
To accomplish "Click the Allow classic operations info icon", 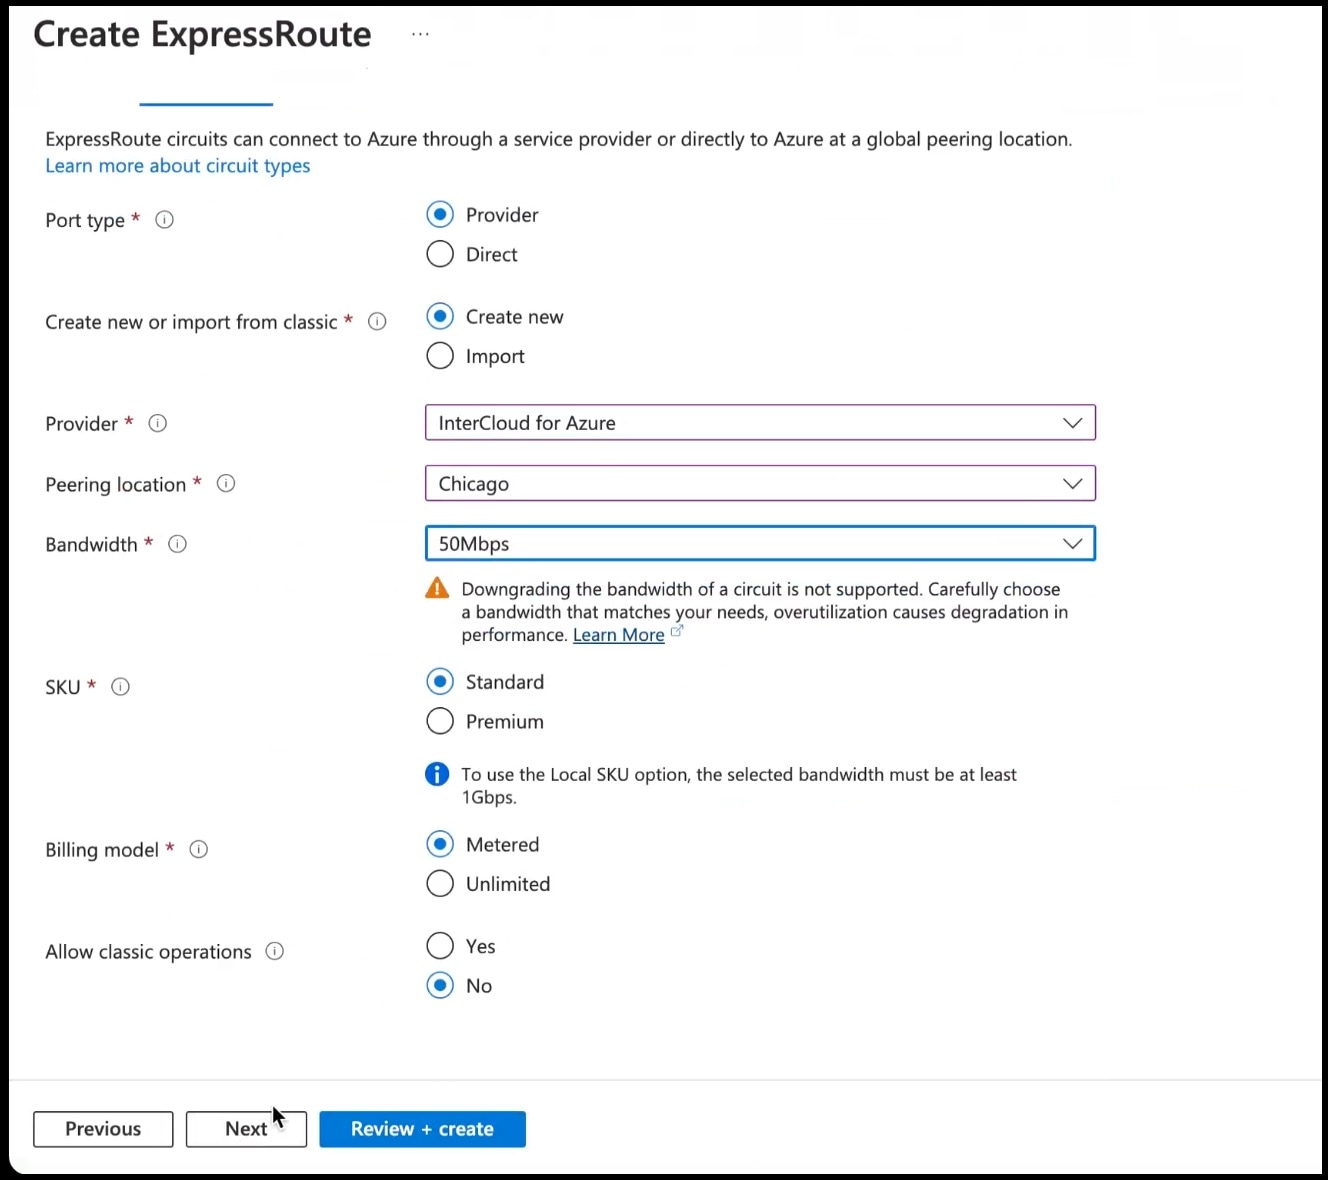I will (274, 951).
